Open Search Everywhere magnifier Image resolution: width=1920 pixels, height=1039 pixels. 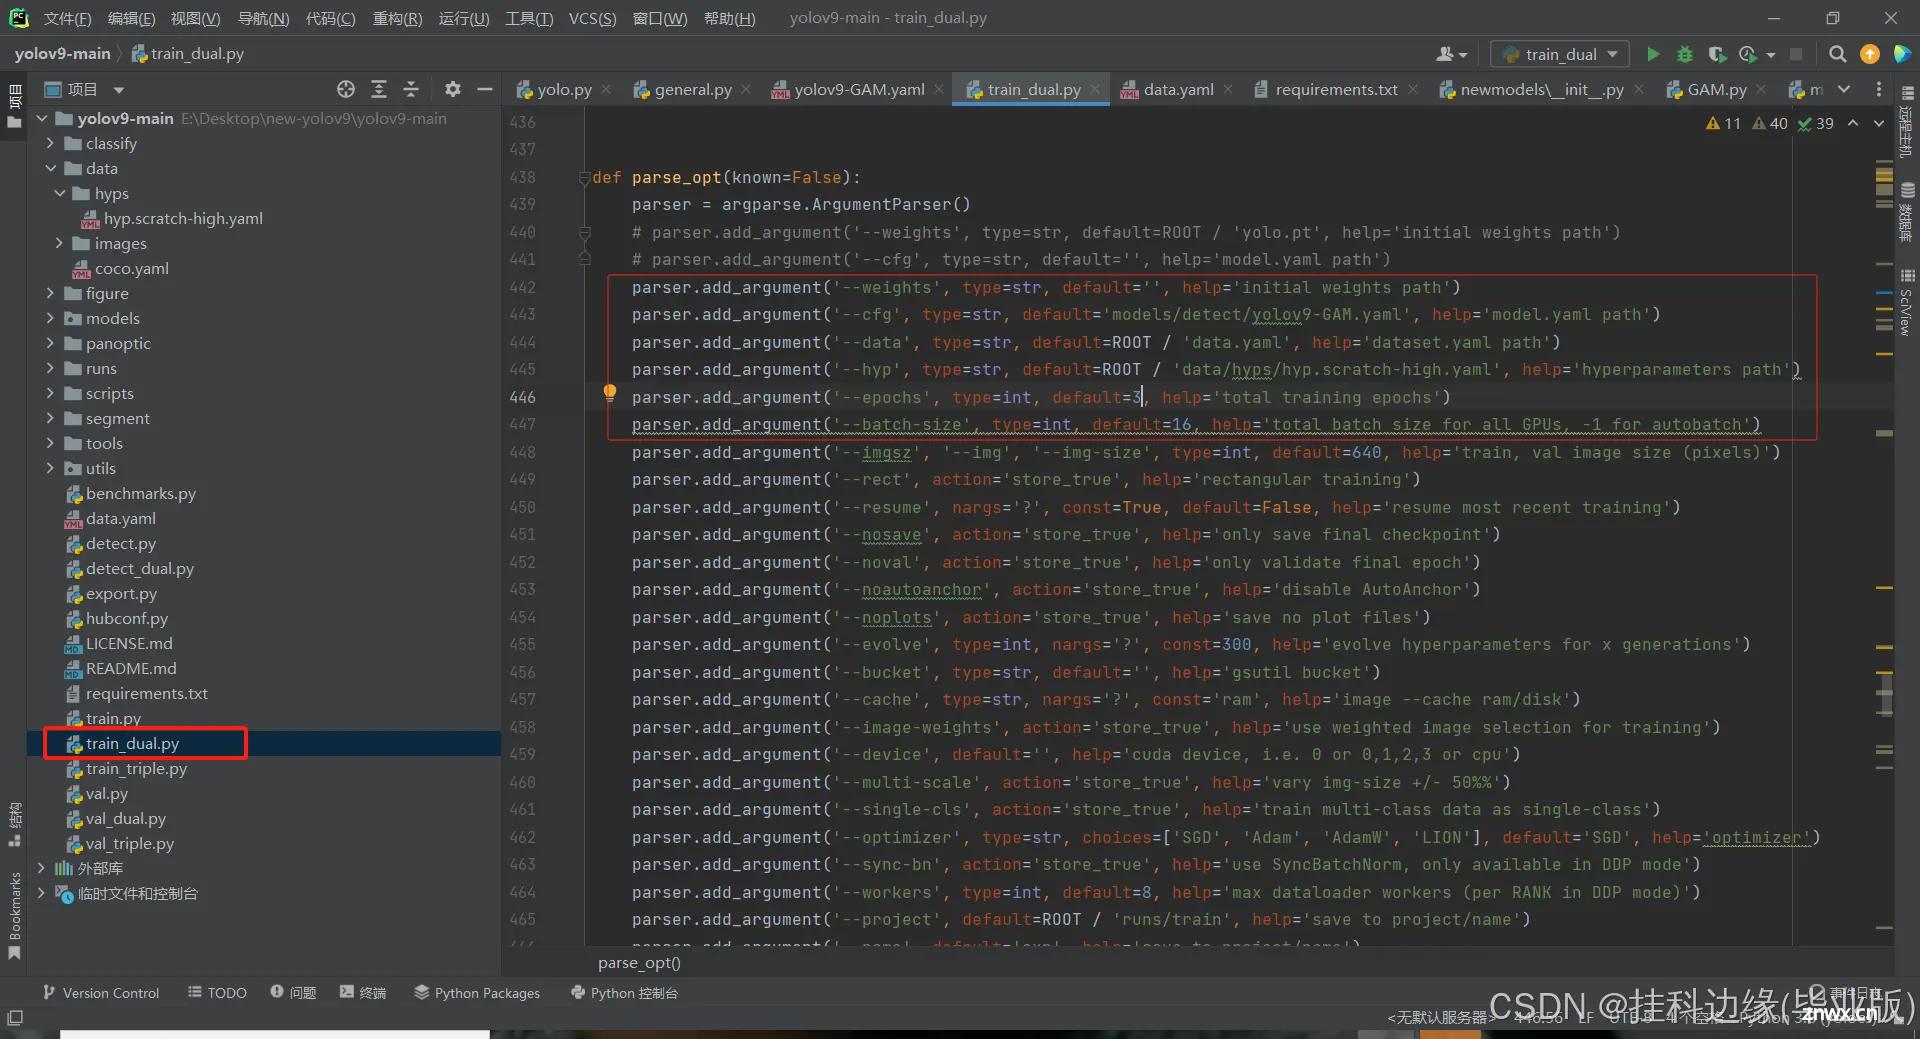pos(1837,54)
